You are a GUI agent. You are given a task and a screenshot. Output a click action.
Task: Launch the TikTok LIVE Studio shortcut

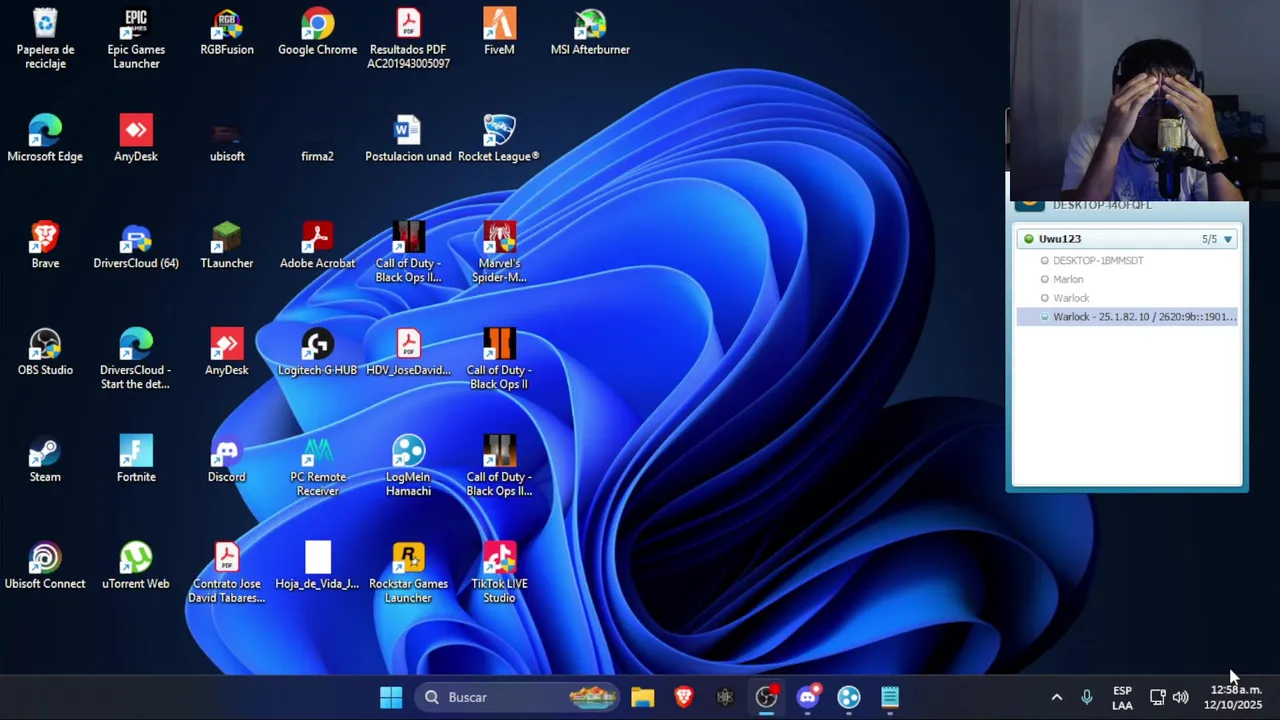(499, 573)
